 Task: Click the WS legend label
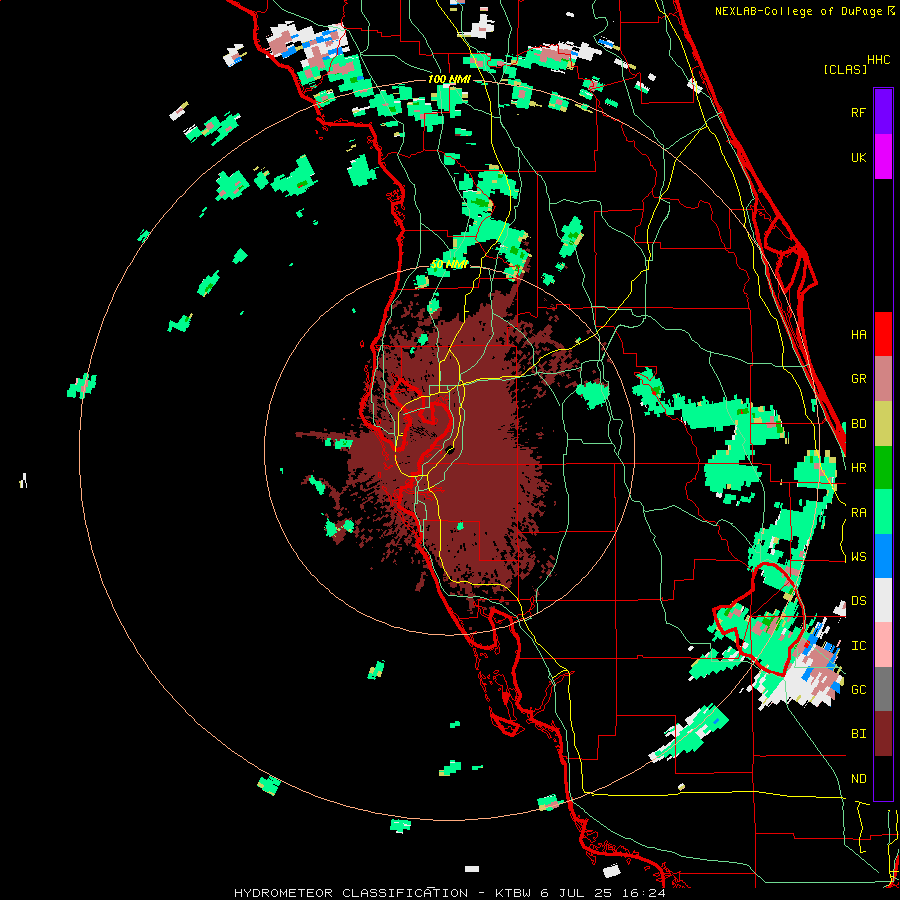(858, 557)
